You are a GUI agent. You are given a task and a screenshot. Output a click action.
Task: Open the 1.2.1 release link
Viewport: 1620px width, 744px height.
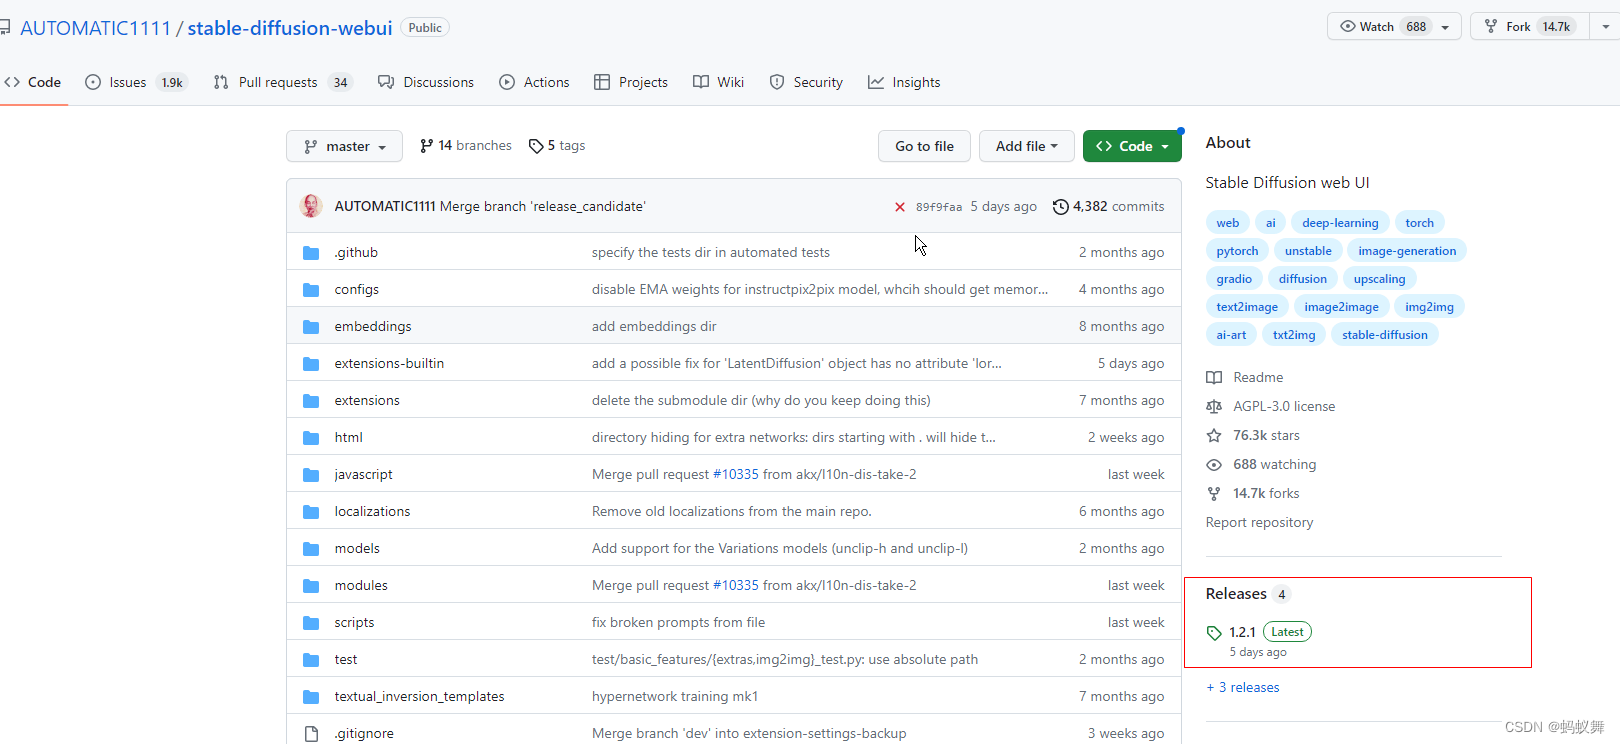1242,633
